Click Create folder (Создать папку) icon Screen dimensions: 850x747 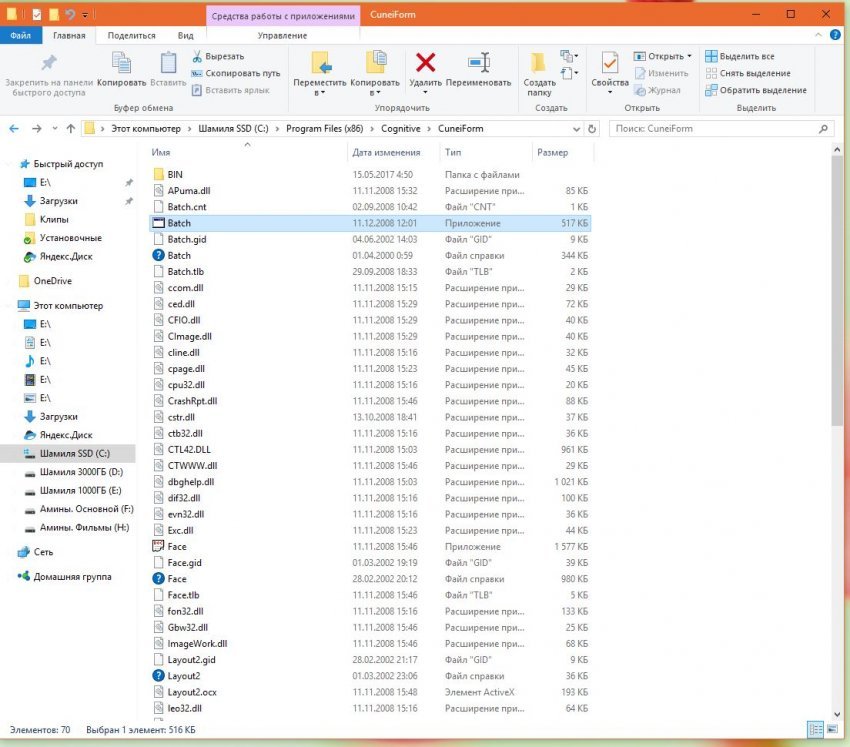pos(538,63)
